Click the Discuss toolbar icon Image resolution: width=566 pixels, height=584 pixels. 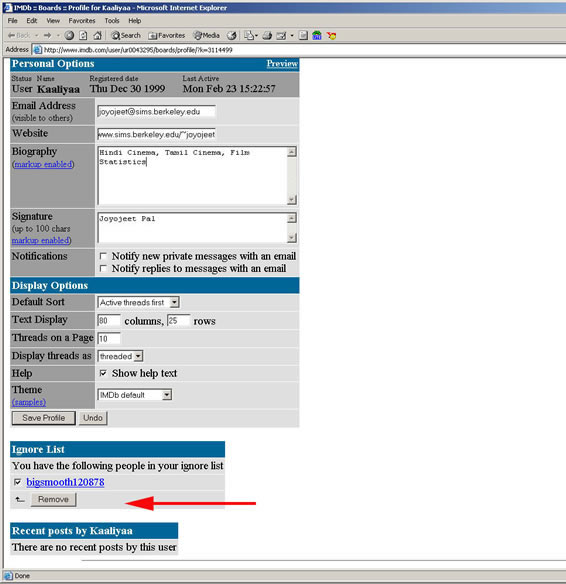(303, 35)
